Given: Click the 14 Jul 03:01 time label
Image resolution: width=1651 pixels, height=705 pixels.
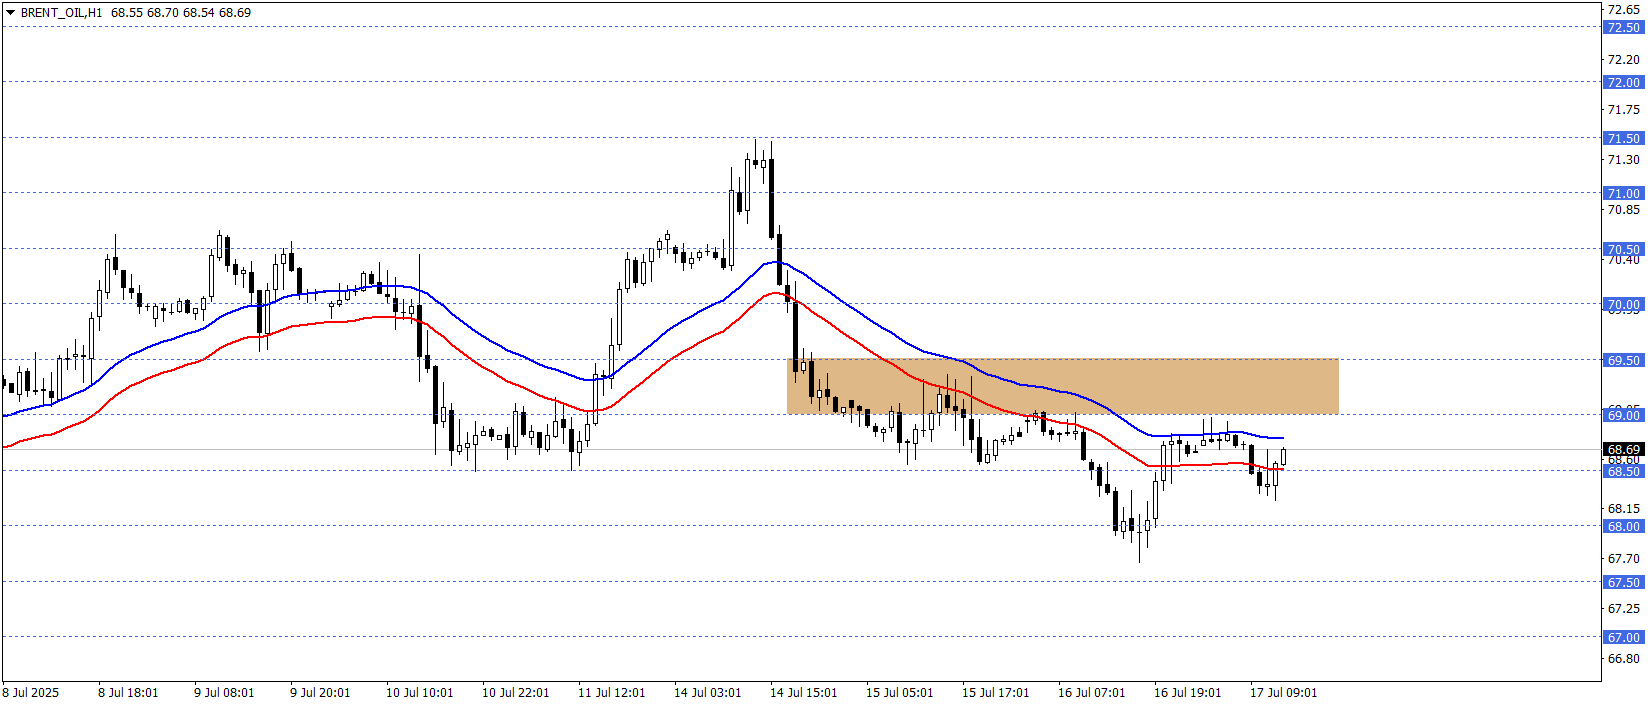Looking at the screenshot, I should 707,693.
